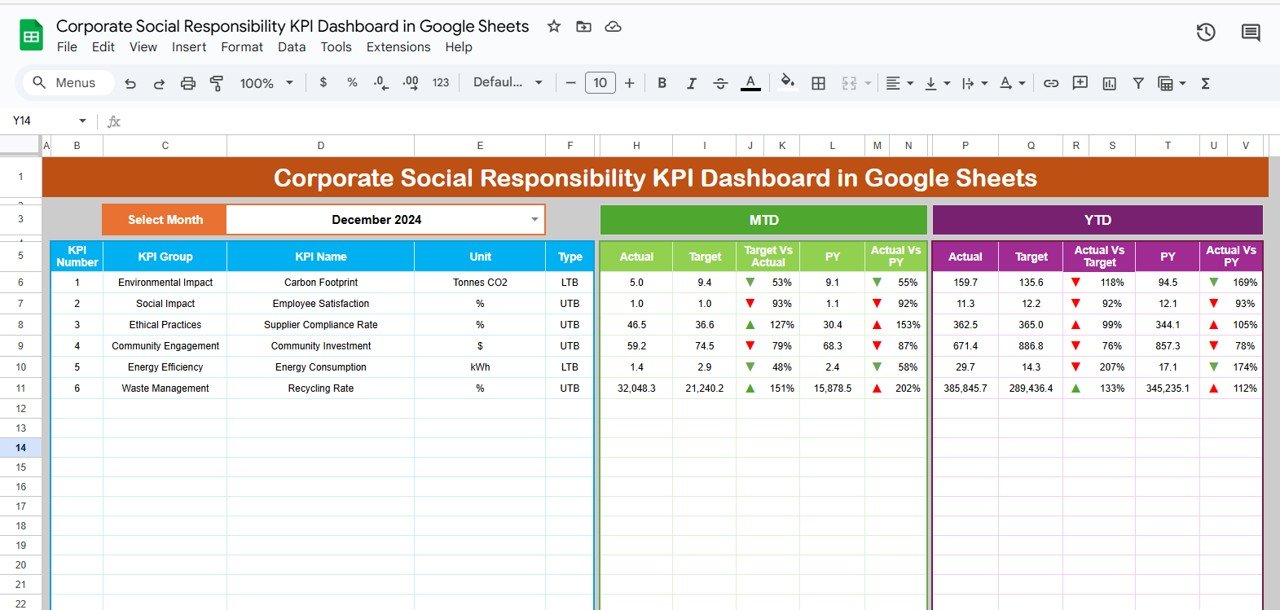Image resolution: width=1280 pixels, height=610 pixels.
Task: Toggle strikethrough formatting
Action: [721, 83]
